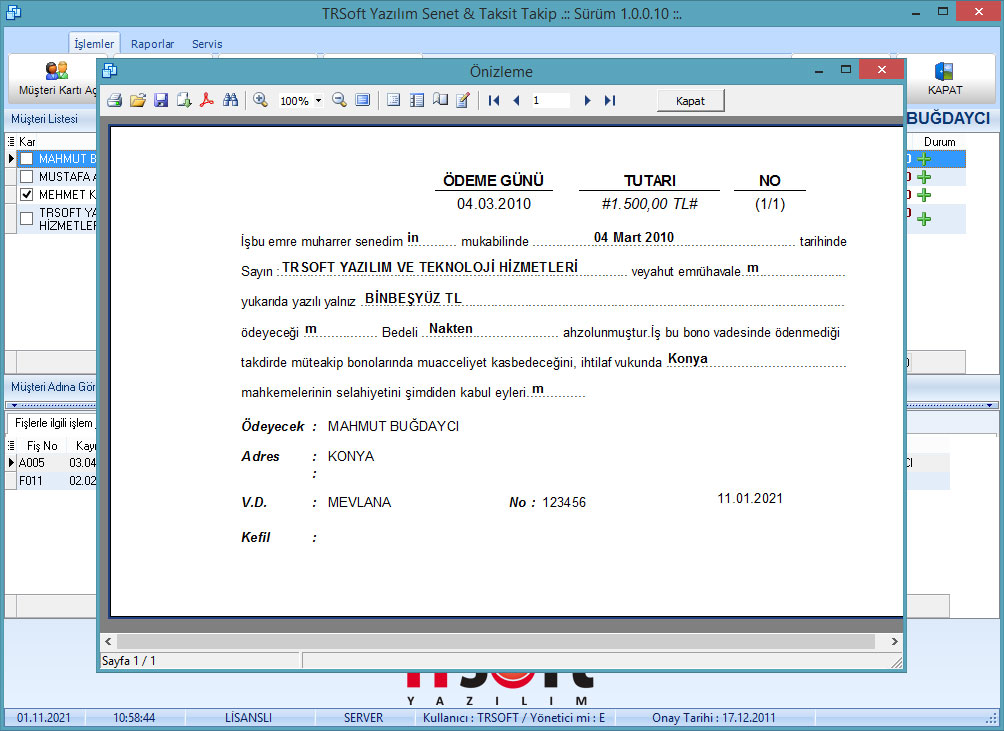
Task: Toggle checkbox for MAHMUT customer row
Action: pyautogui.click(x=26, y=159)
